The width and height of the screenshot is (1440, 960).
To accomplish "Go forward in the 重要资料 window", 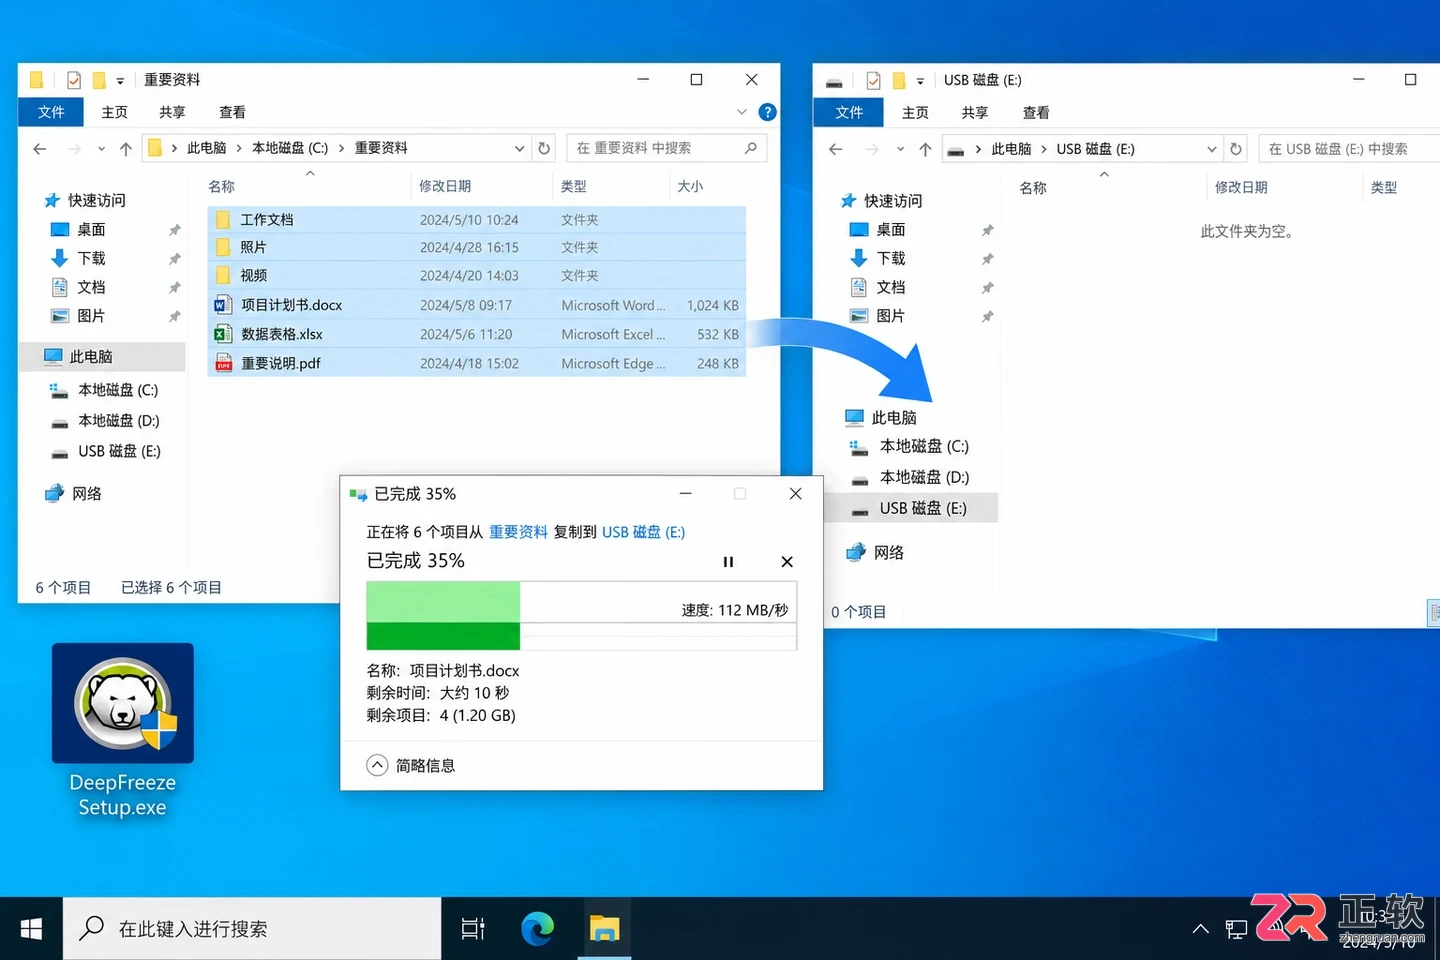I will 75,149.
